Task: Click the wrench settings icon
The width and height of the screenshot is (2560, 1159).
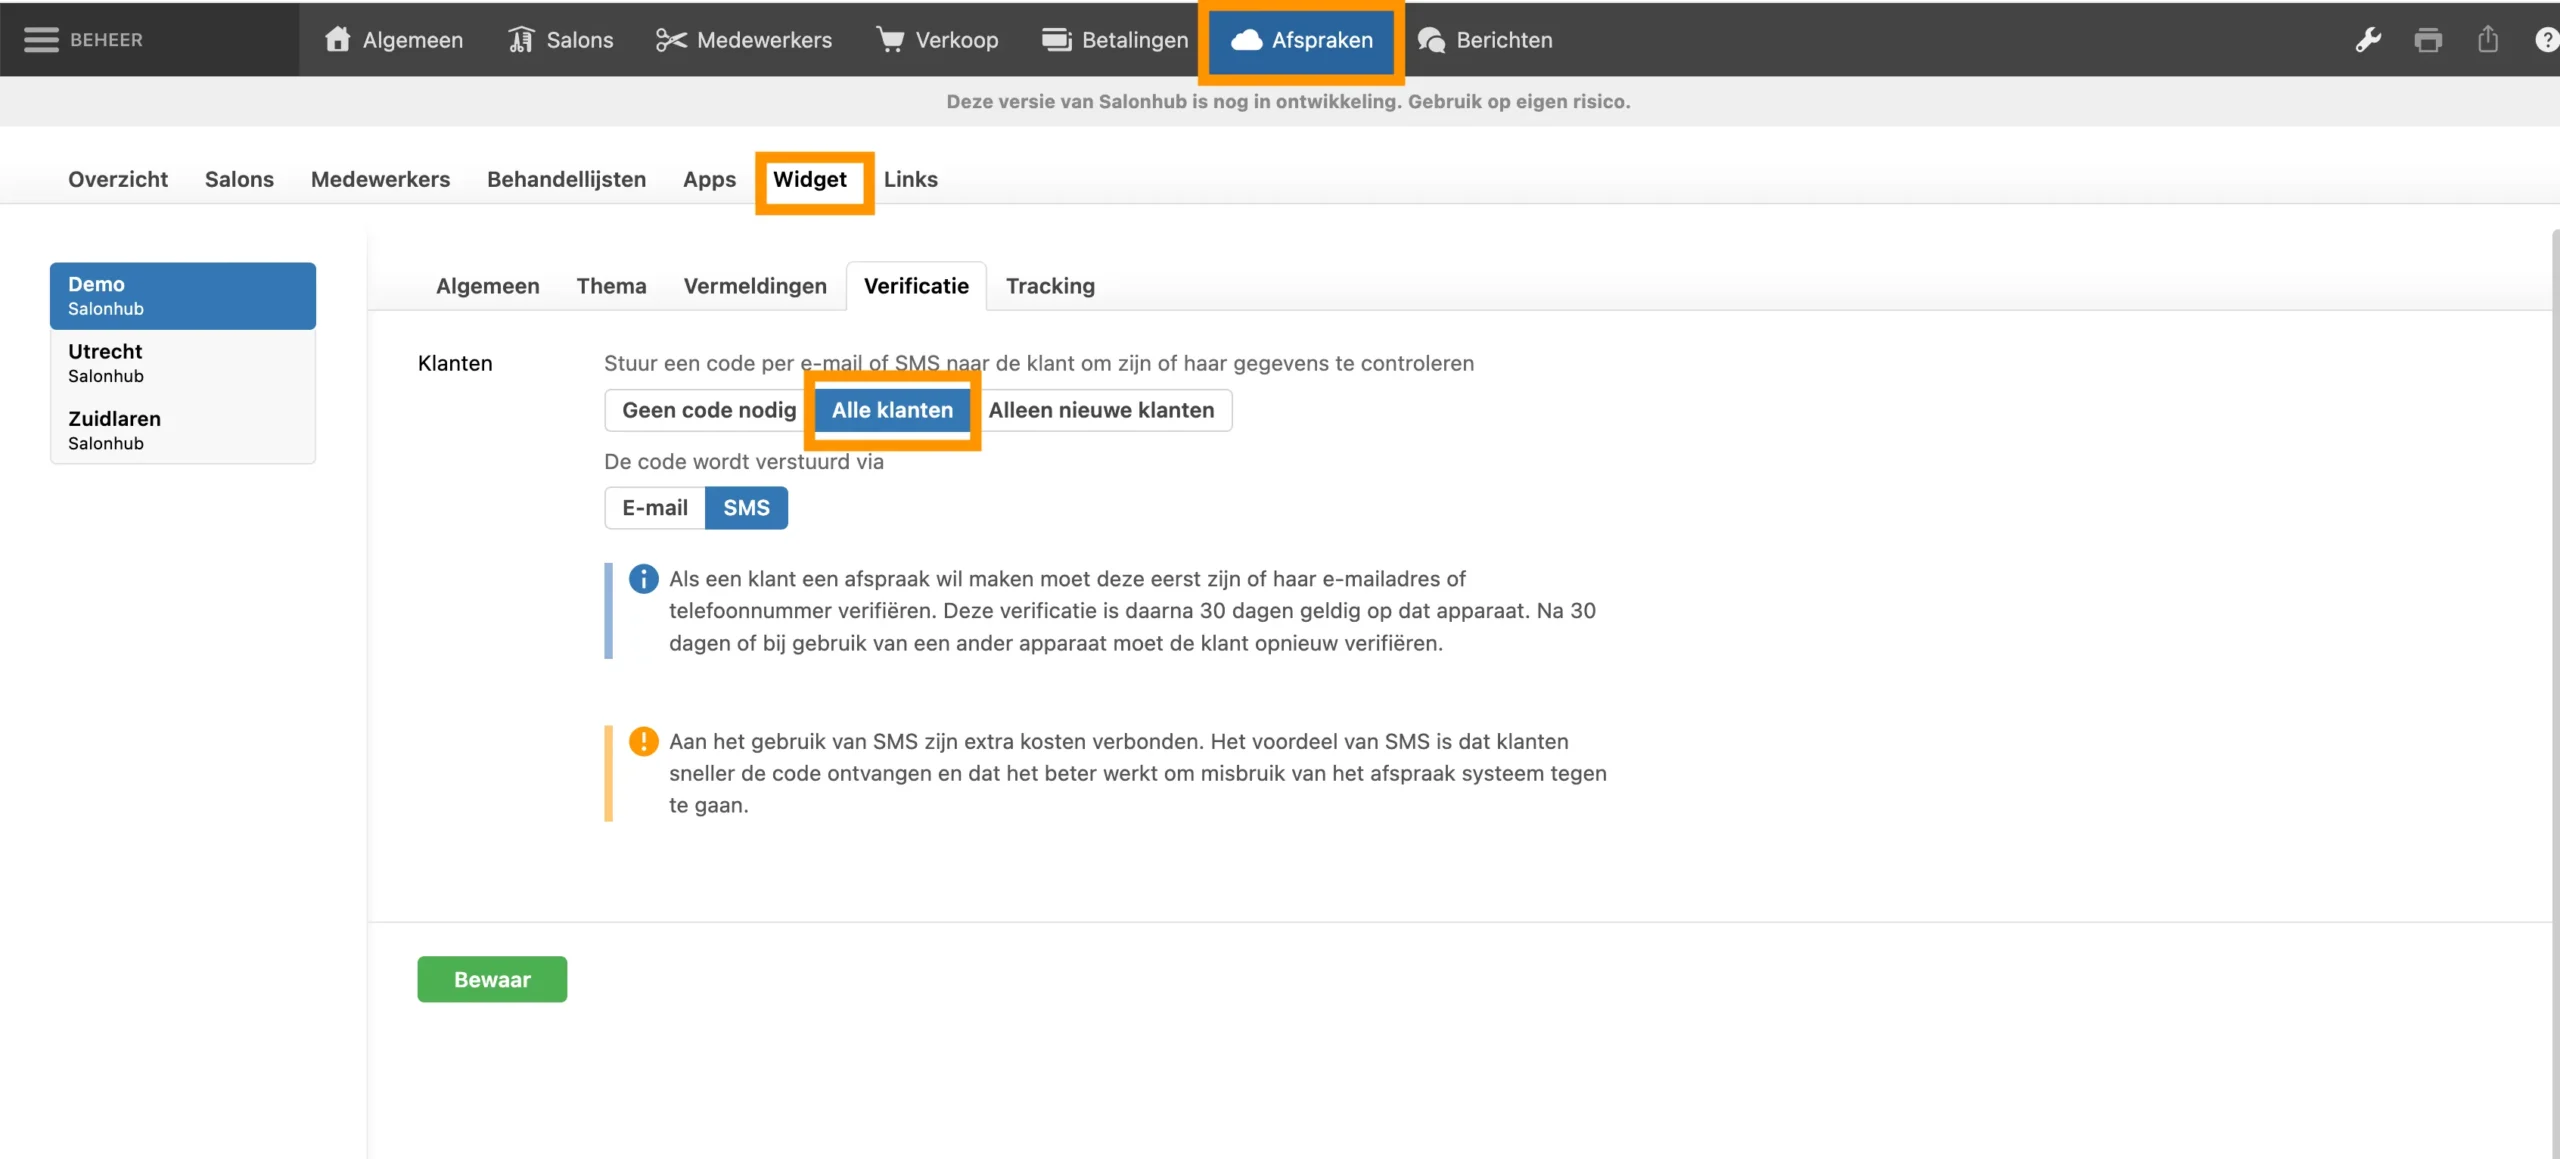Action: pos(2367,40)
